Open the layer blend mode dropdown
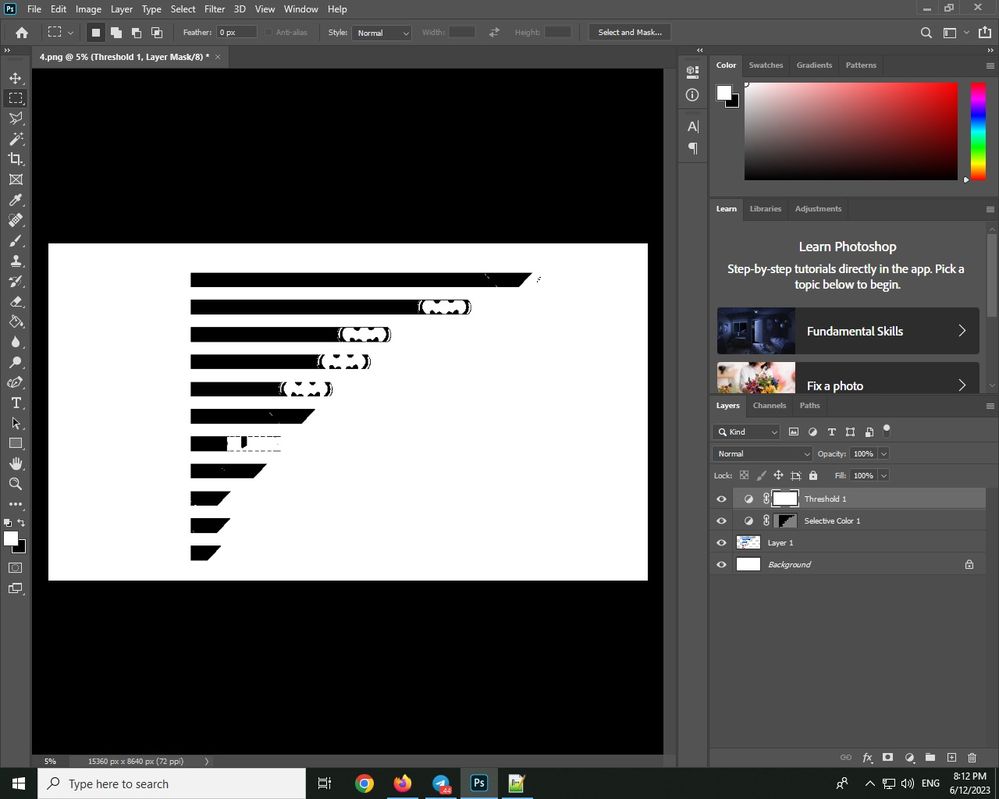The width and height of the screenshot is (999, 799). pyautogui.click(x=762, y=454)
